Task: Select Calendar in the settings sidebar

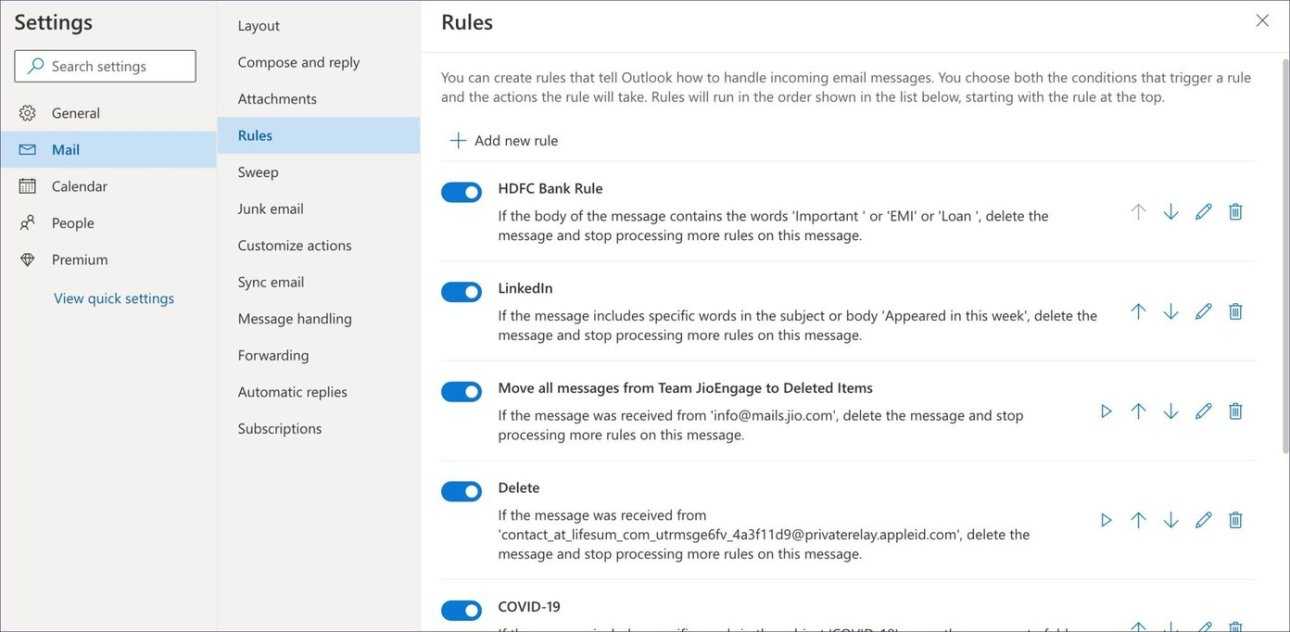Action: [x=79, y=186]
